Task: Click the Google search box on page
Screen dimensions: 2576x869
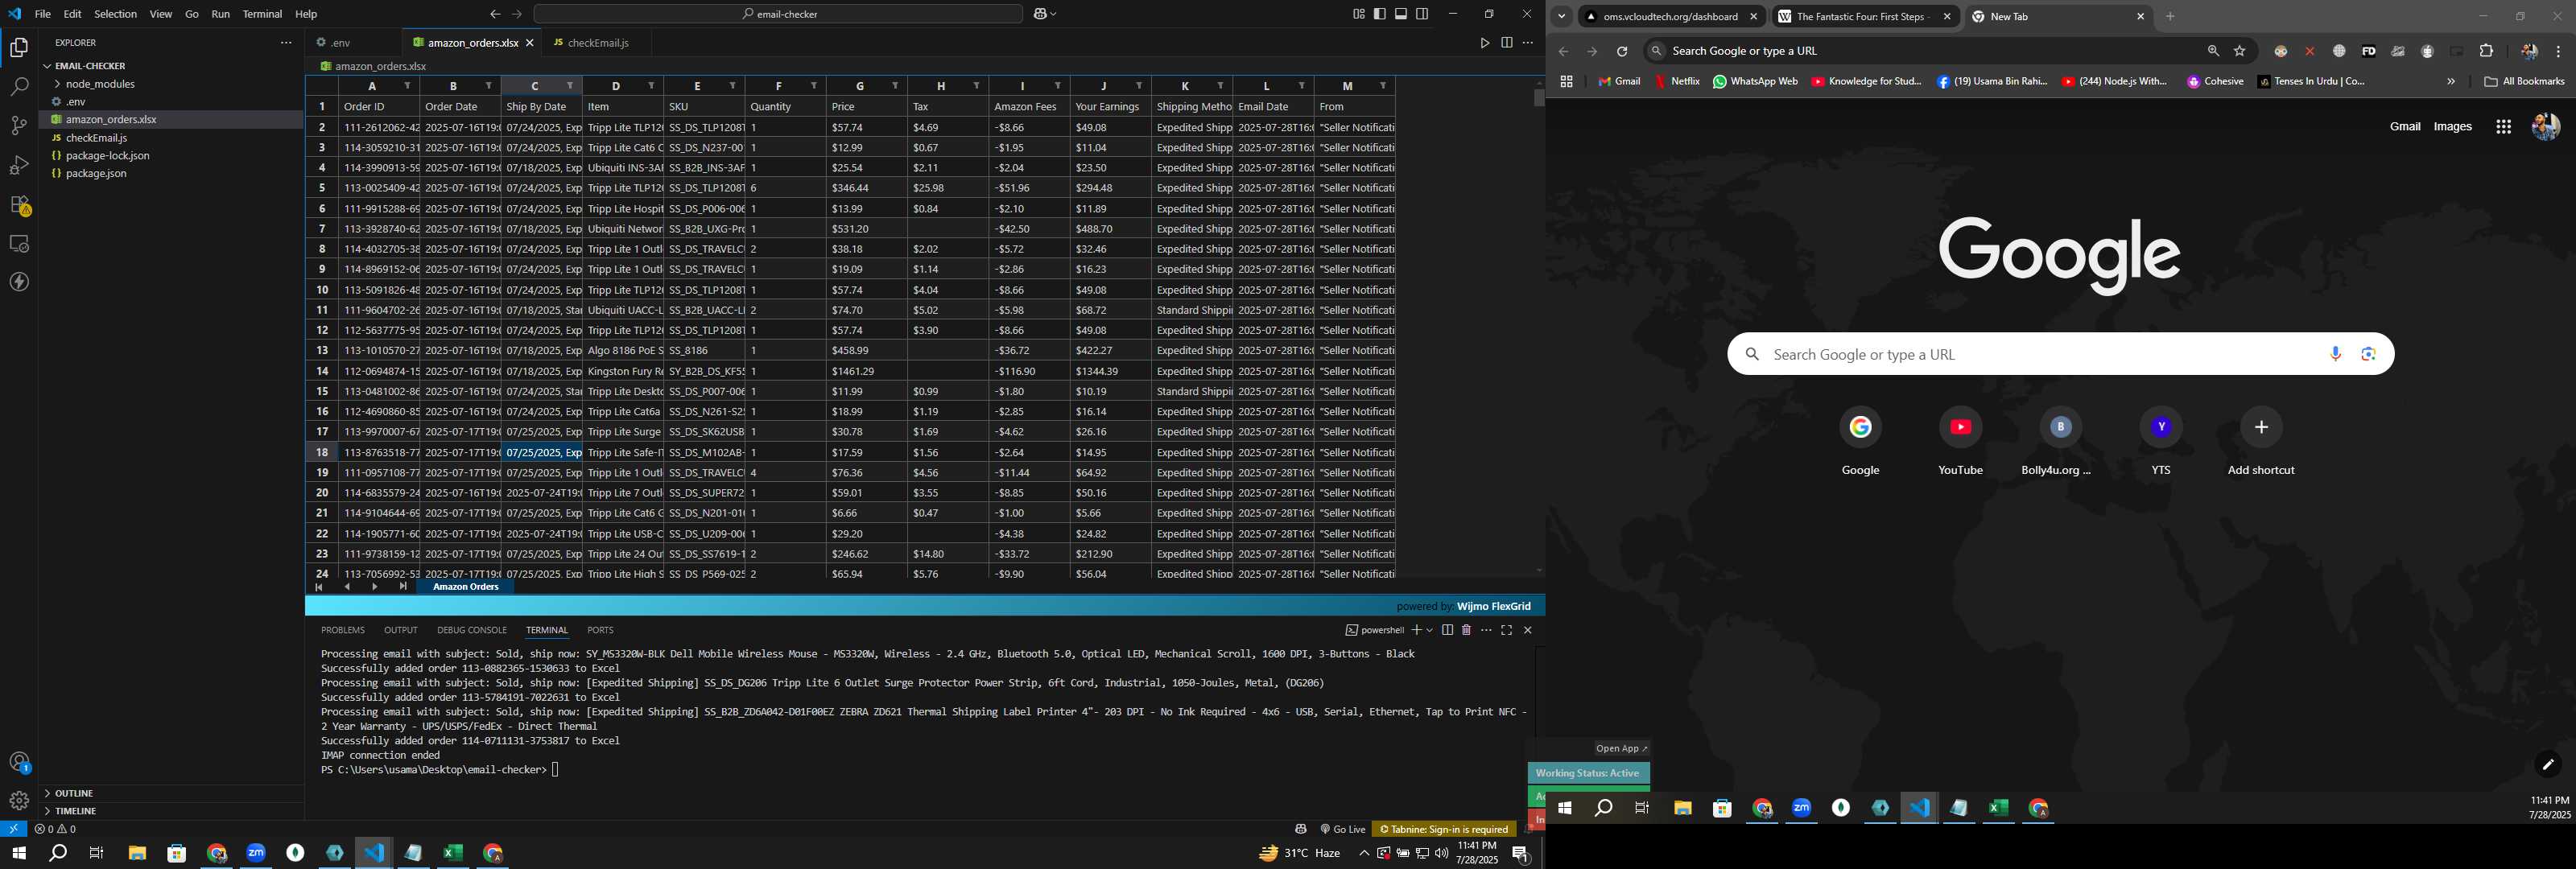Action: point(2060,354)
